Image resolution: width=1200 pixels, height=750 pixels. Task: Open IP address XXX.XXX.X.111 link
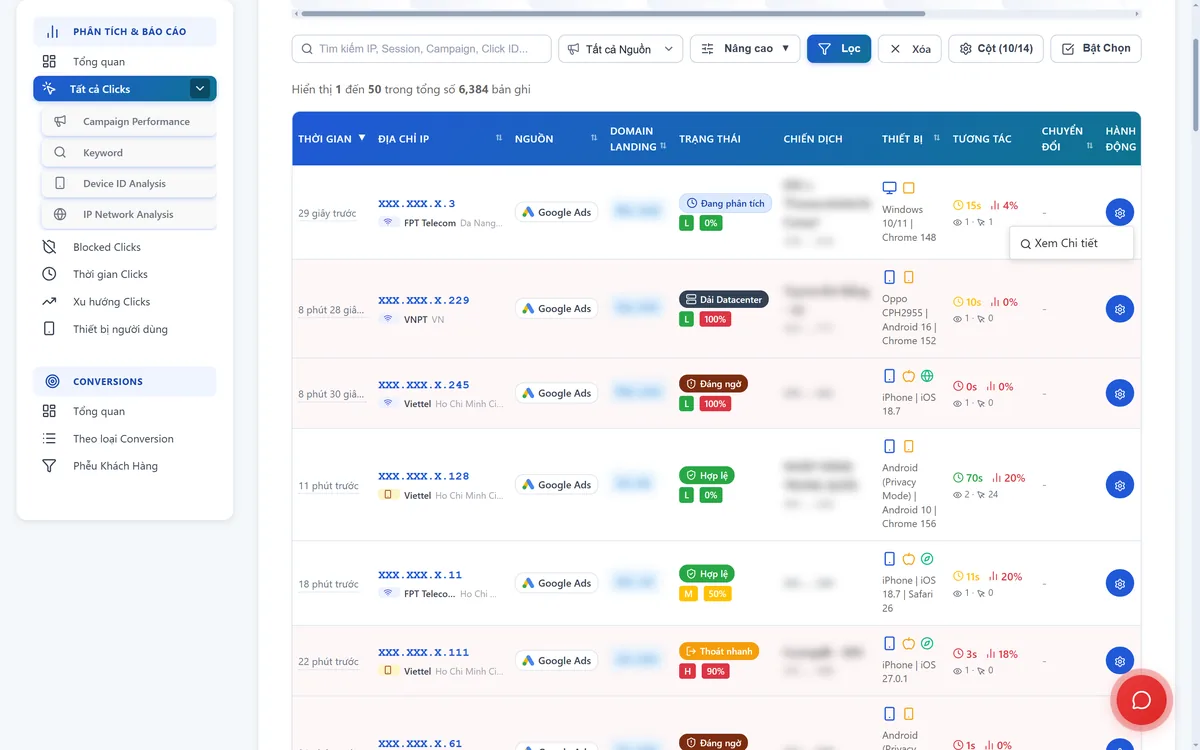[x=424, y=652]
